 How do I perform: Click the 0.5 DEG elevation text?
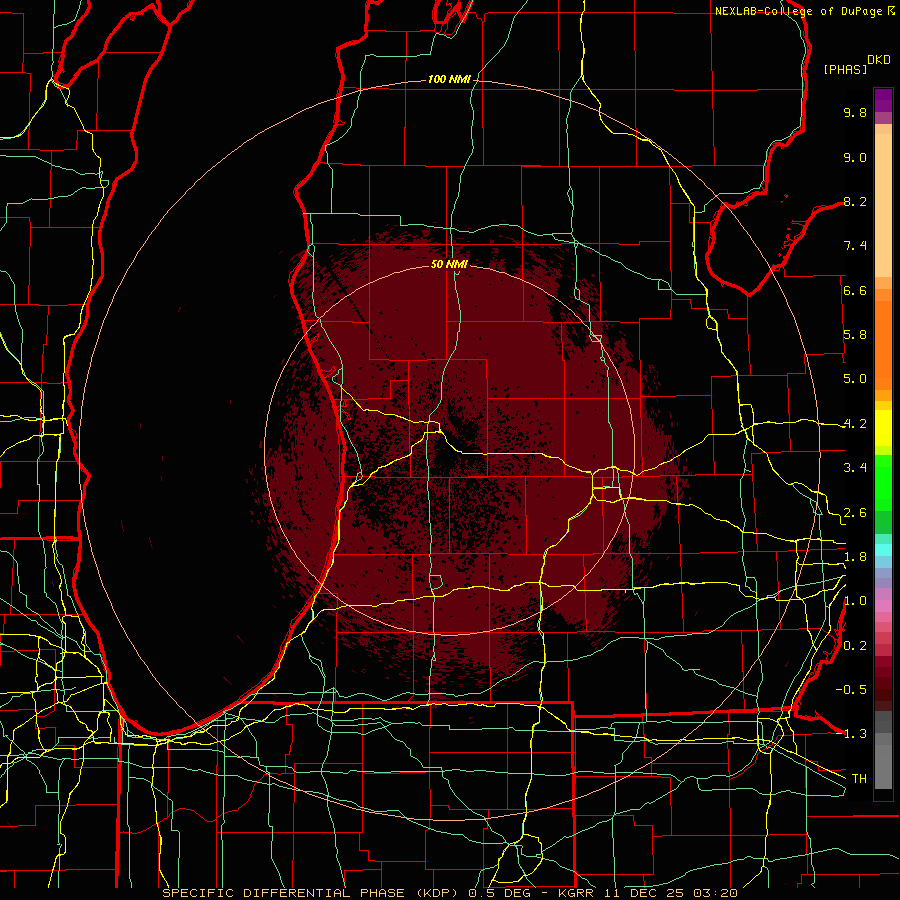501,893
